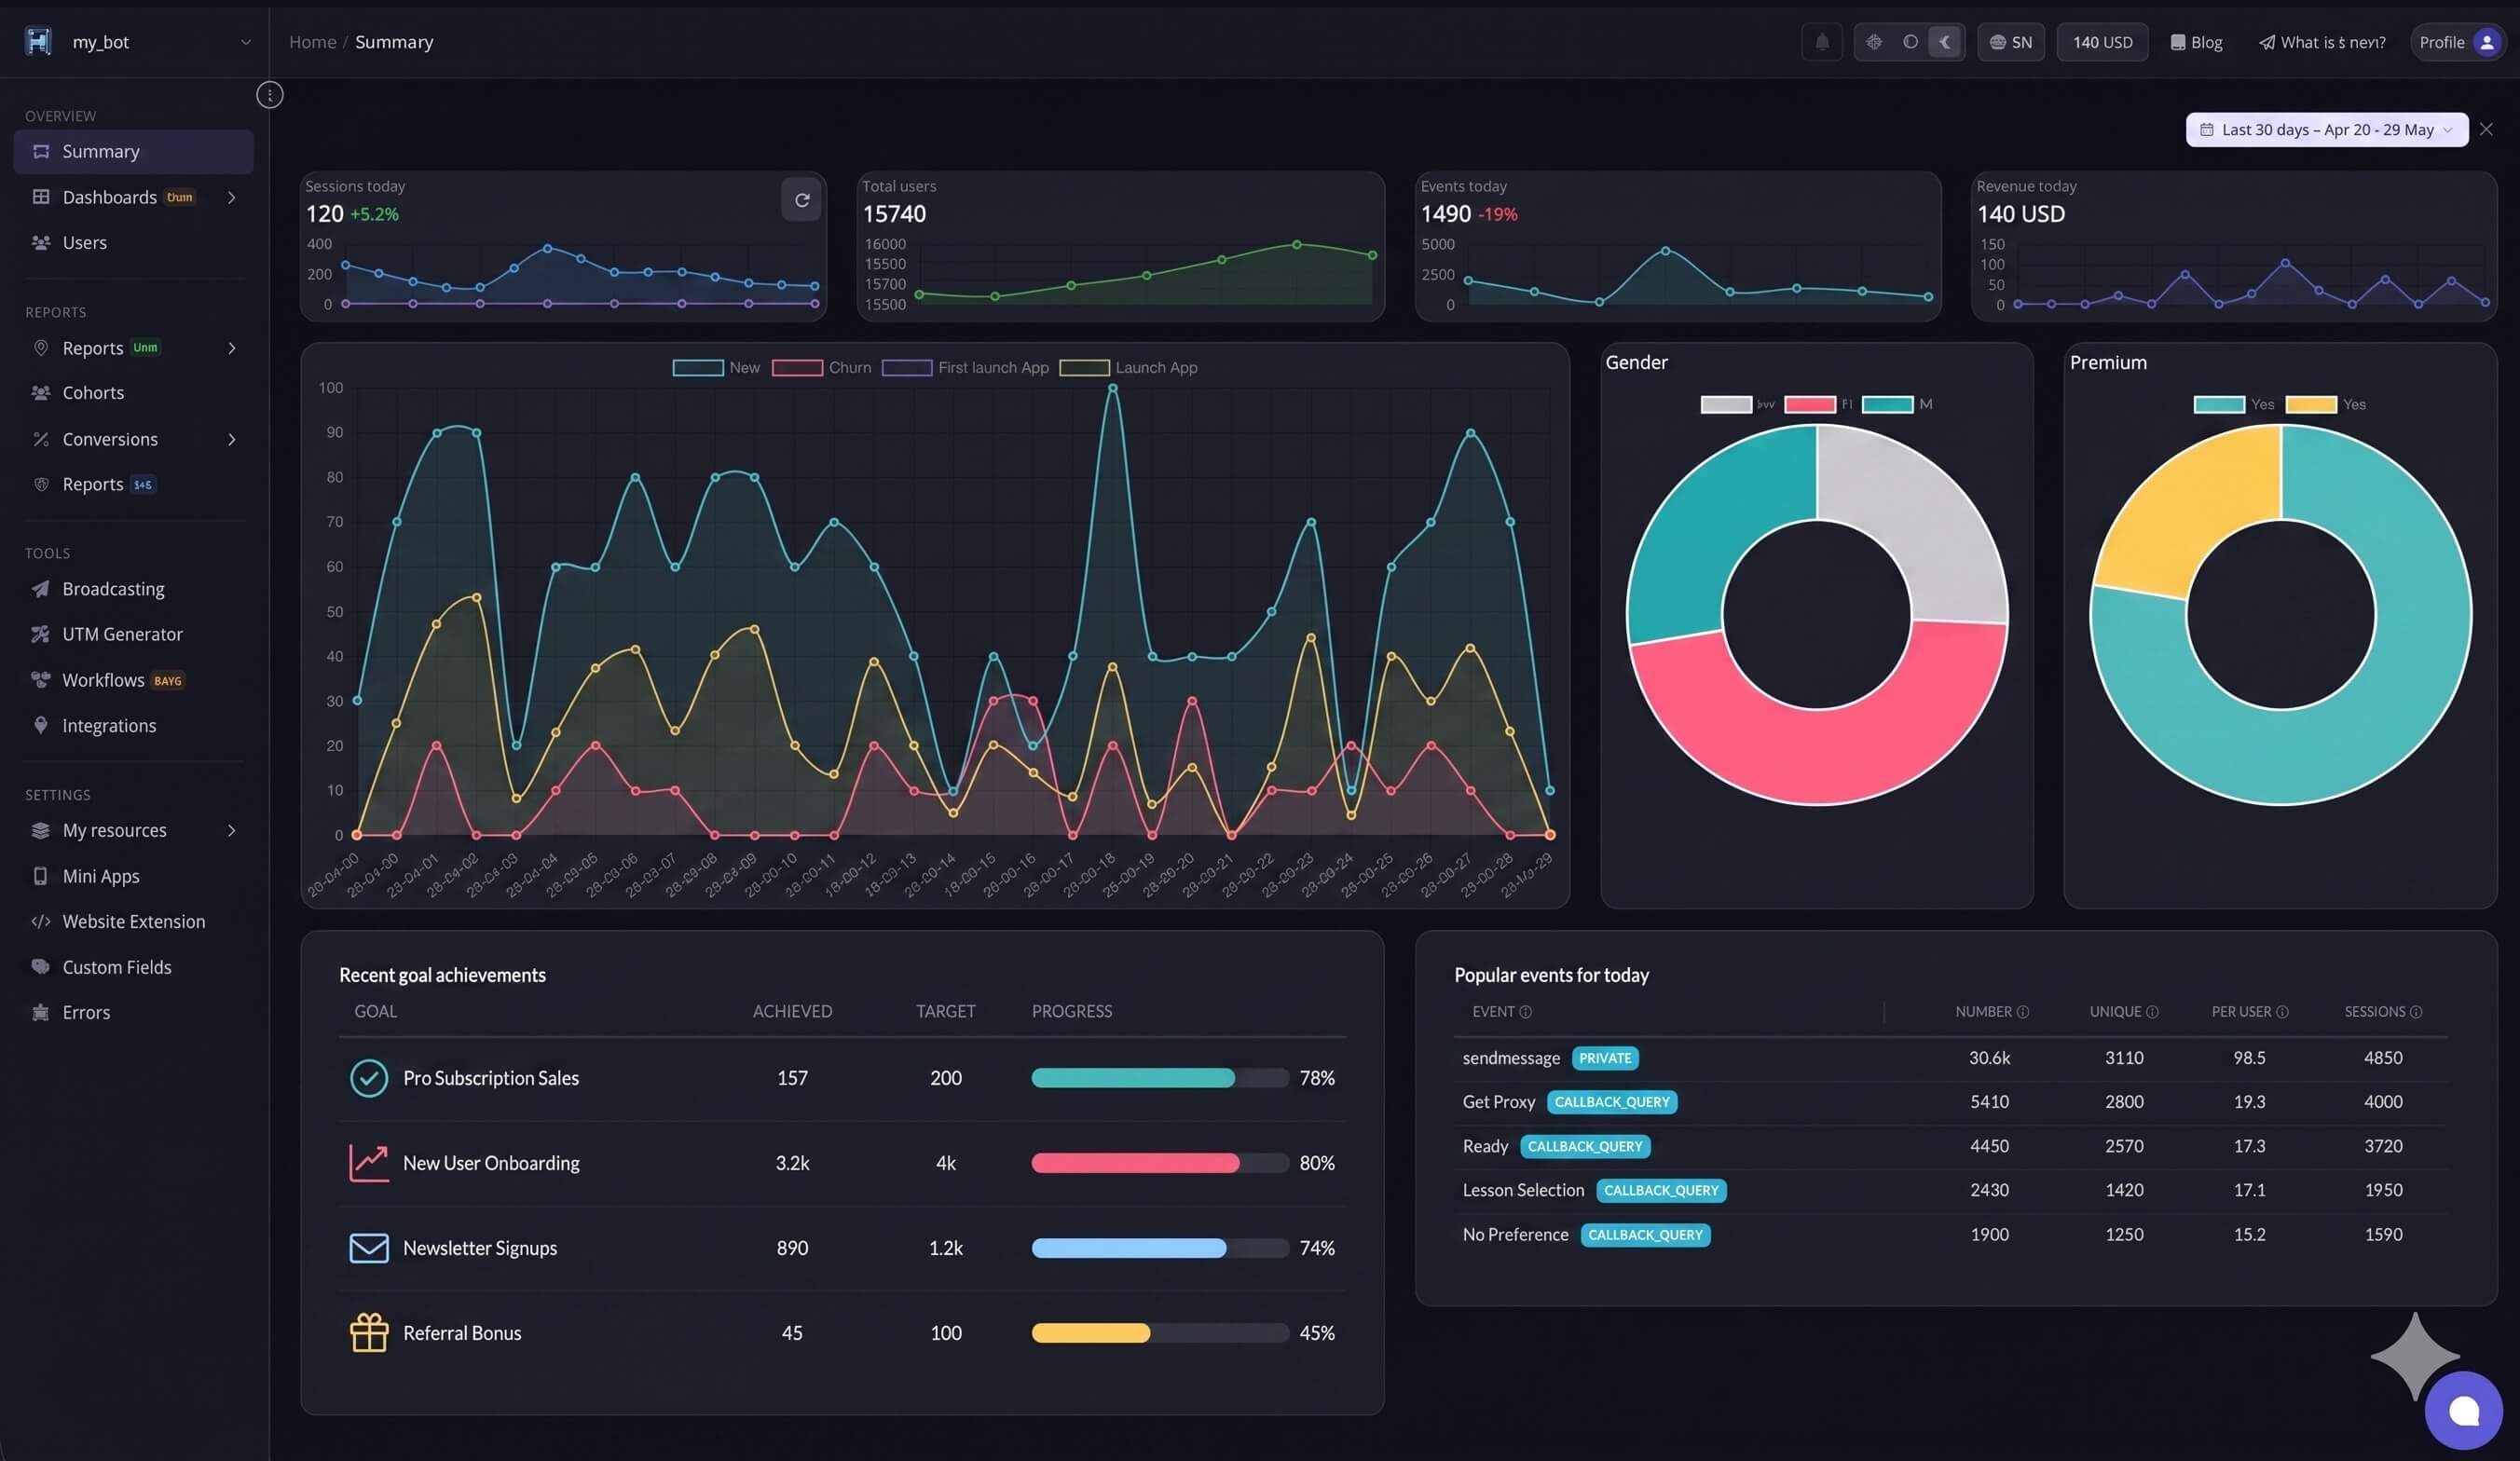Toggle the First launch App series legend

click(x=965, y=368)
